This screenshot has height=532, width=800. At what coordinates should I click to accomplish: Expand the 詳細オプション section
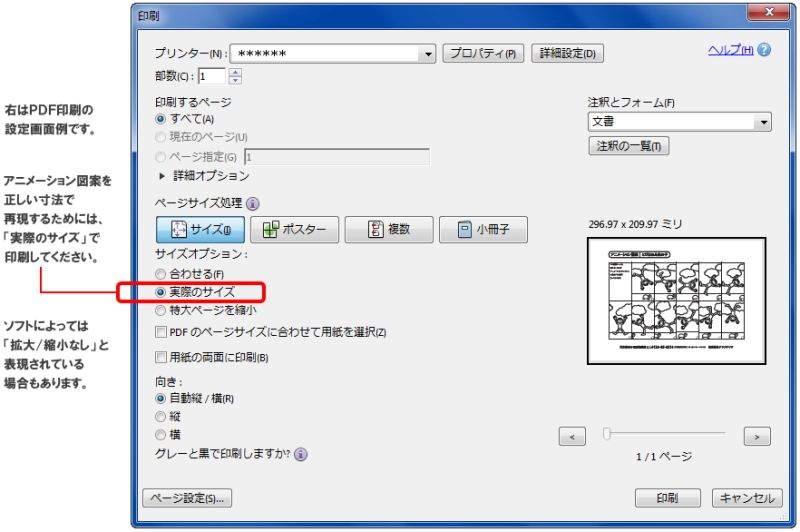pyautogui.click(x=163, y=176)
